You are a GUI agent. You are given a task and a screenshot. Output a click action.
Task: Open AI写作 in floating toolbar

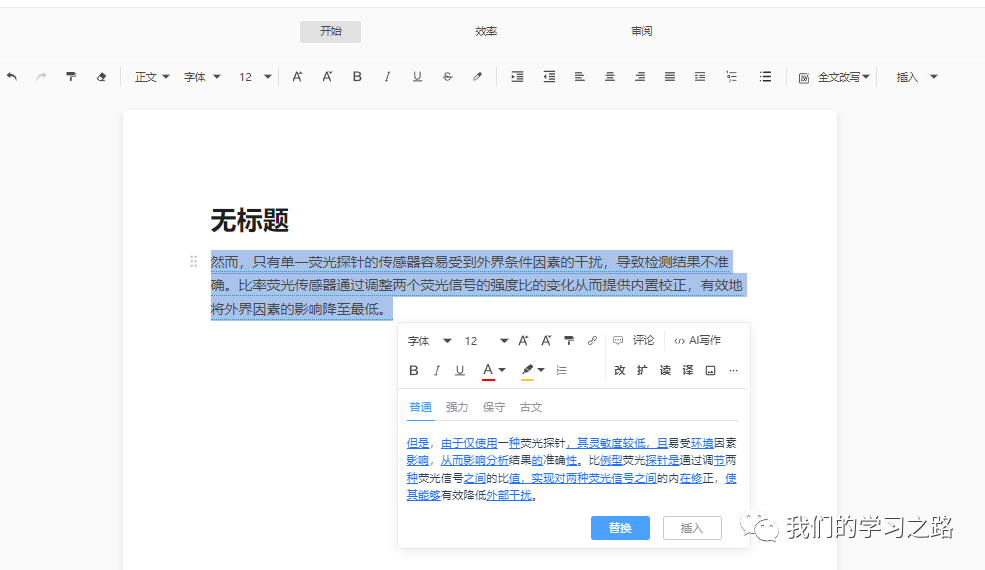tap(697, 340)
